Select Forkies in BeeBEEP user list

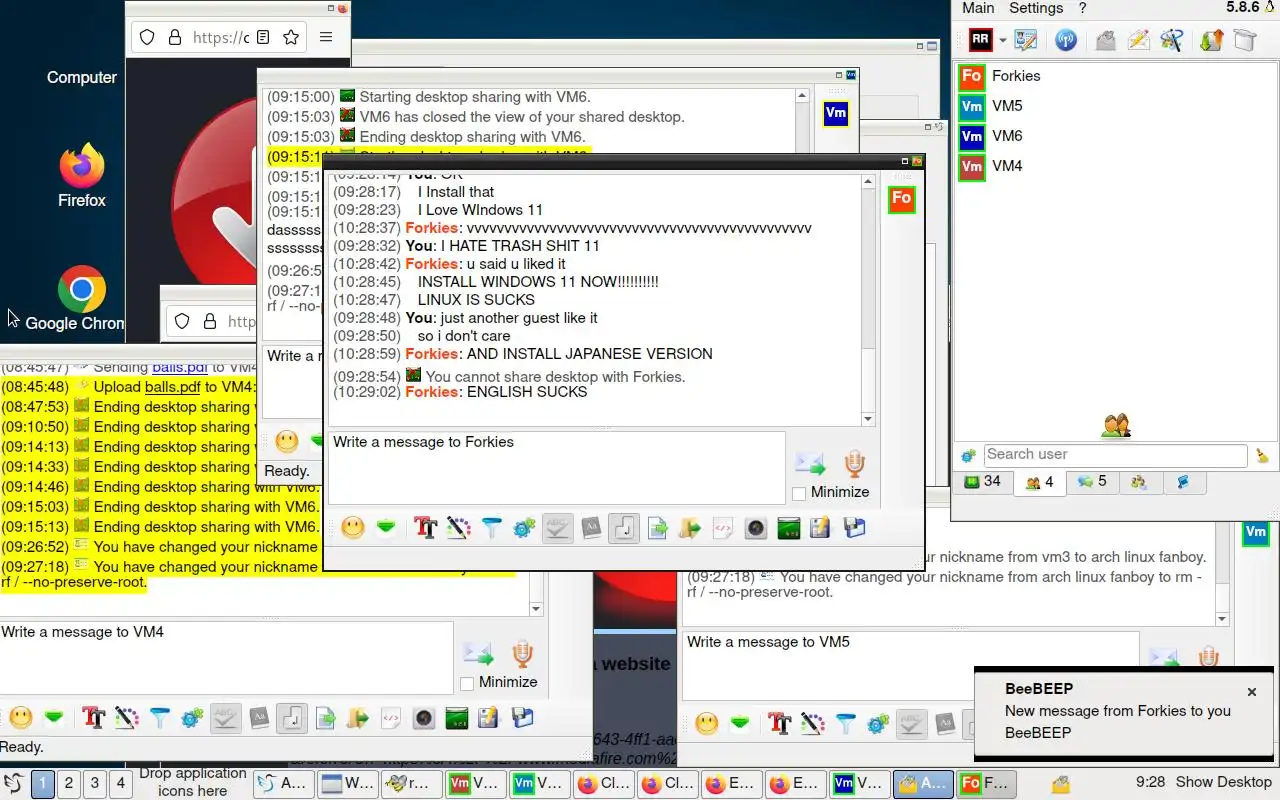pyautogui.click(x=1115, y=76)
